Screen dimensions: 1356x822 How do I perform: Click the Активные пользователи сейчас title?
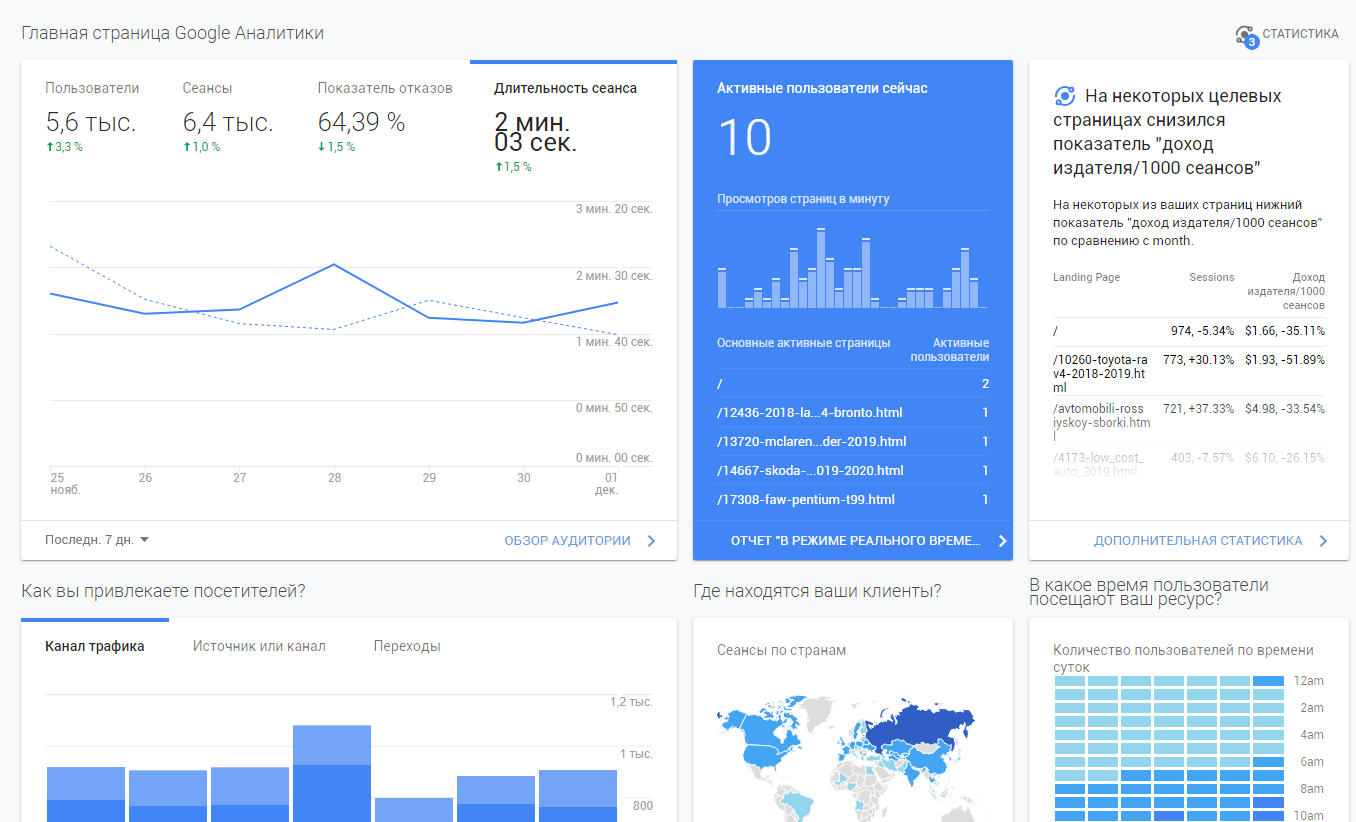tap(822, 88)
